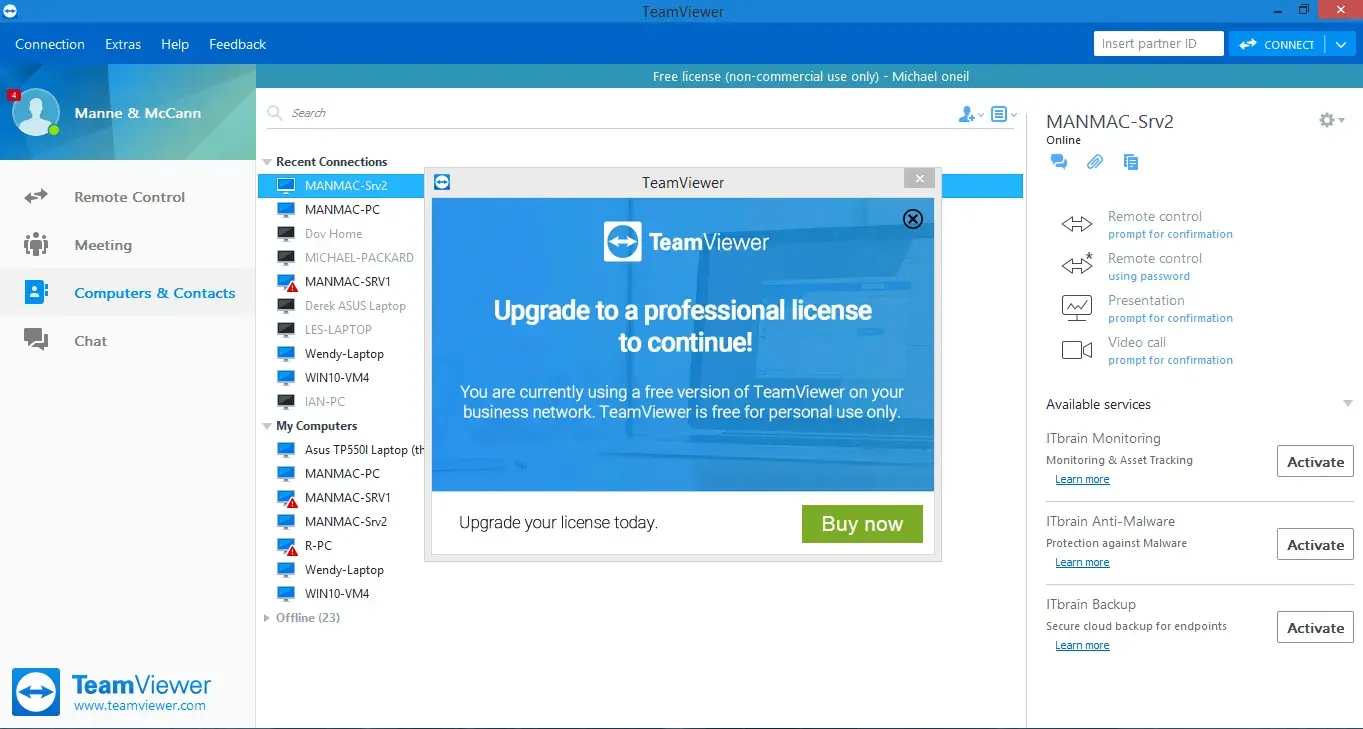
Task: Click the magnifier icon in the search bar
Action: pyautogui.click(x=275, y=113)
